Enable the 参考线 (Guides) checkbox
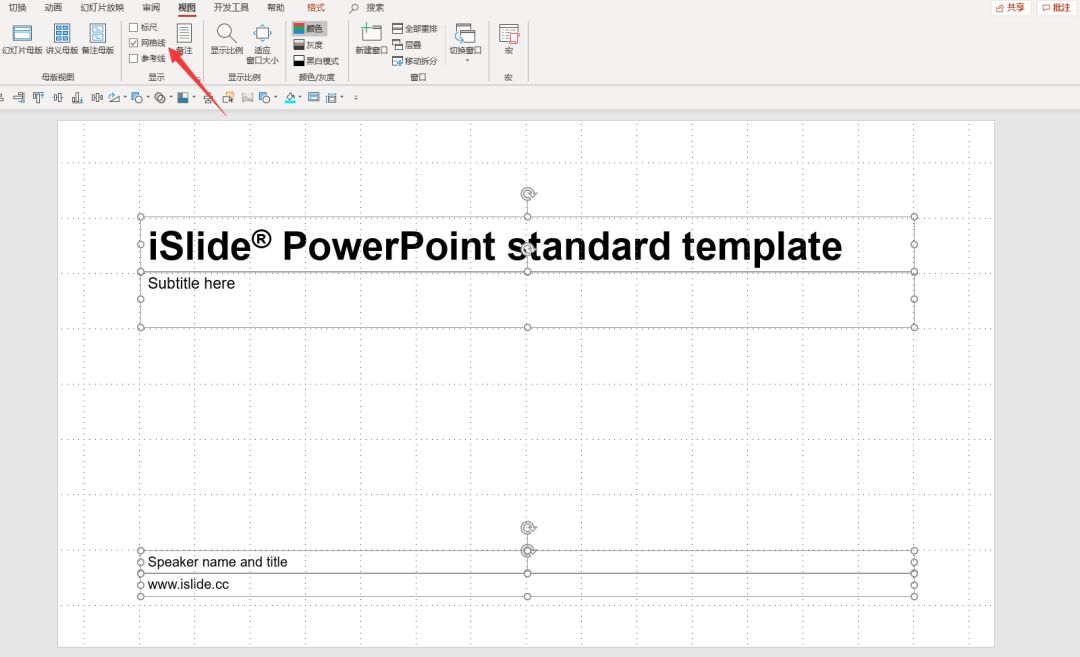 (x=134, y=59)
